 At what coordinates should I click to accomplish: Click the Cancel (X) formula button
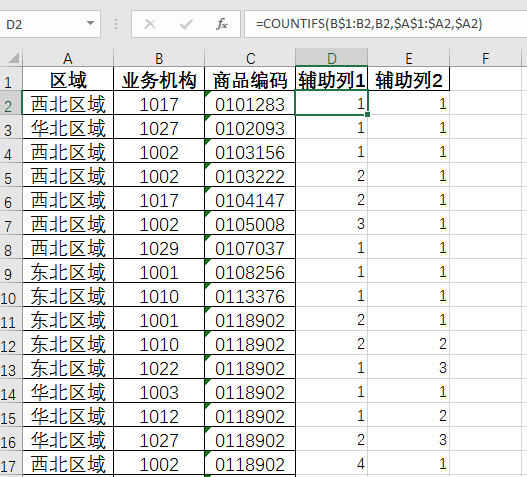(150, 24)
